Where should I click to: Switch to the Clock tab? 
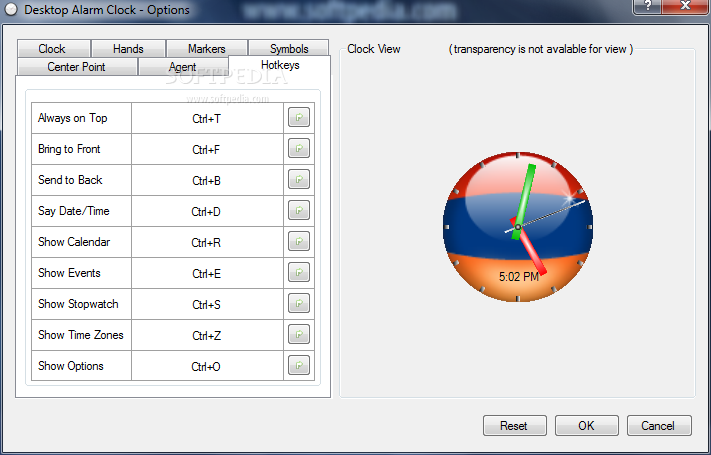(53, 49)
